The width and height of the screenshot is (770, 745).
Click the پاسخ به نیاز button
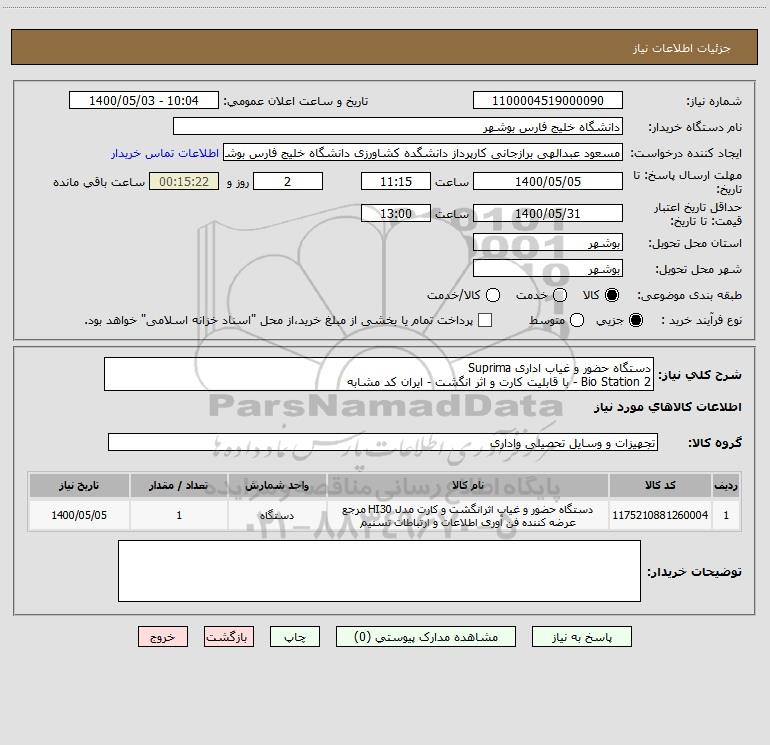coord(581,637)
